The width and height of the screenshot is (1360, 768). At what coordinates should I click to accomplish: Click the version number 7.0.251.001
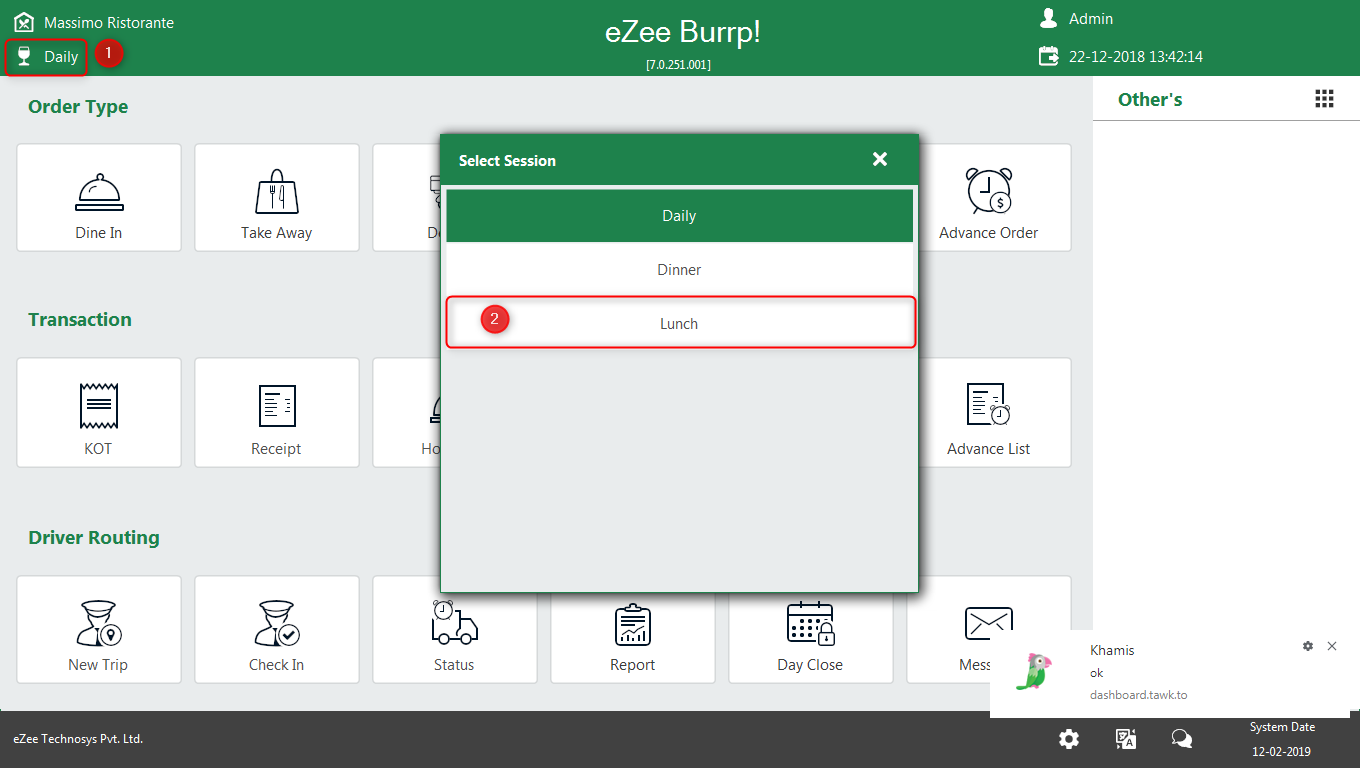point(679,64)
